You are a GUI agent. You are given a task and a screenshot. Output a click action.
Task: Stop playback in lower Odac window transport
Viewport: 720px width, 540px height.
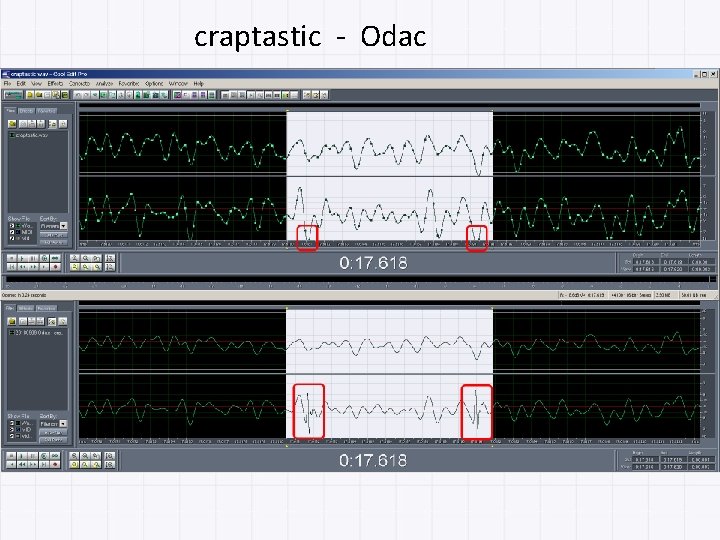(11, 456)
